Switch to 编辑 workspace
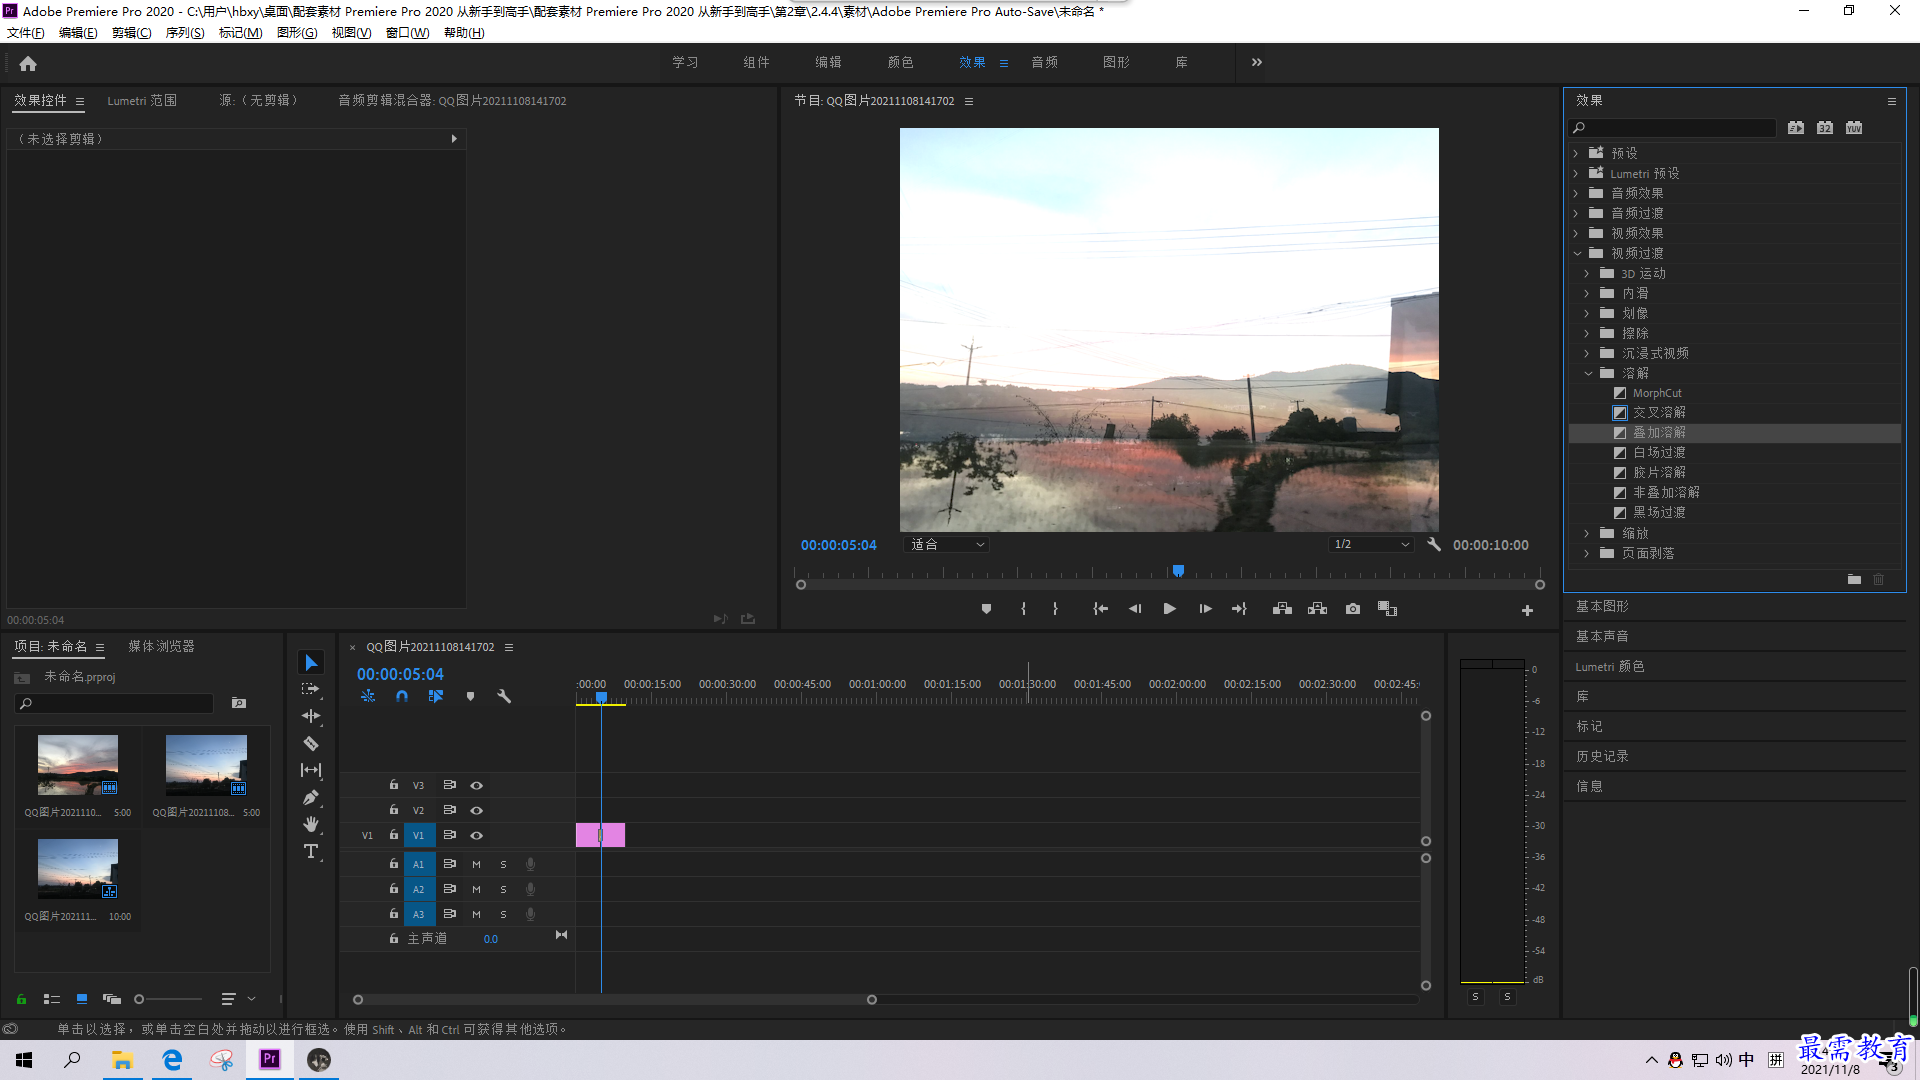Image resolution: width=1920 pixels, height=1080 pixels. pyautogui.click(x=828, y=62)
